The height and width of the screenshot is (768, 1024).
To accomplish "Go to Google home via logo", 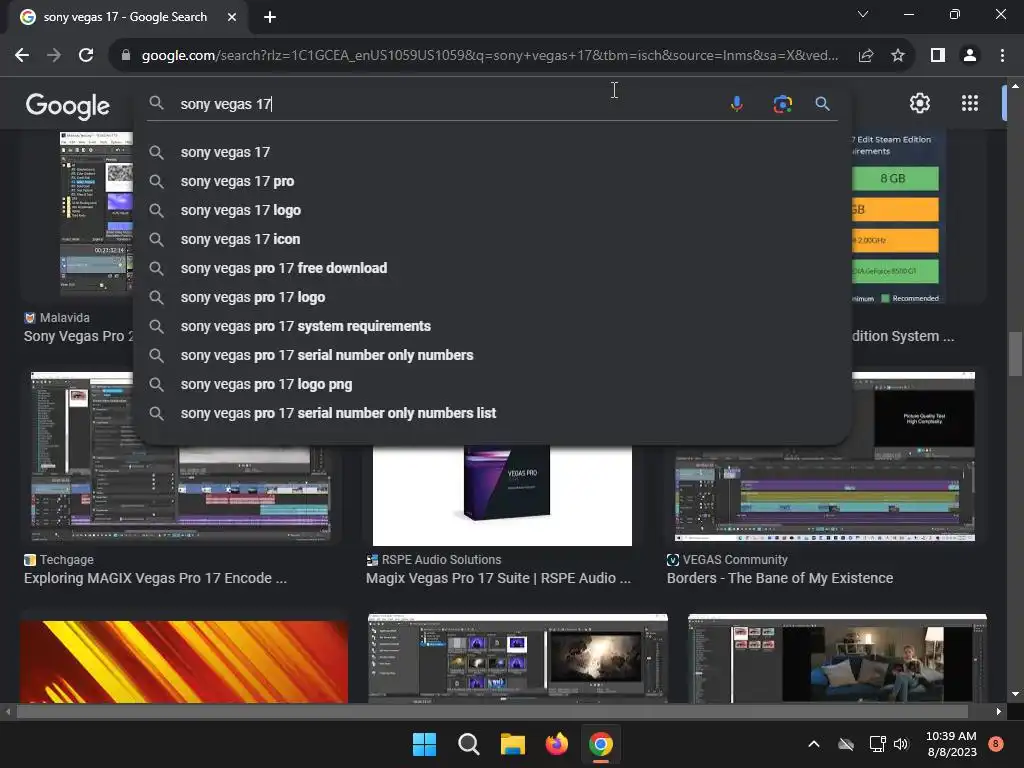I will [x=67, y=105].
